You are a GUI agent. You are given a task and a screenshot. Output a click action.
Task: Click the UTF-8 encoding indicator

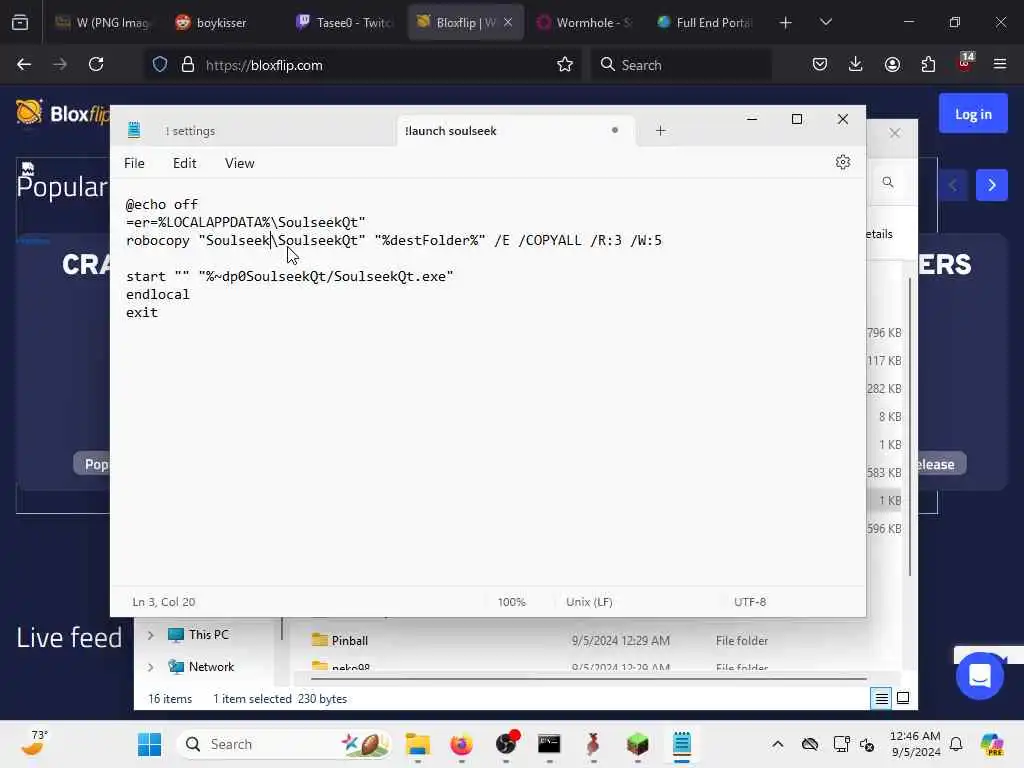750,601
